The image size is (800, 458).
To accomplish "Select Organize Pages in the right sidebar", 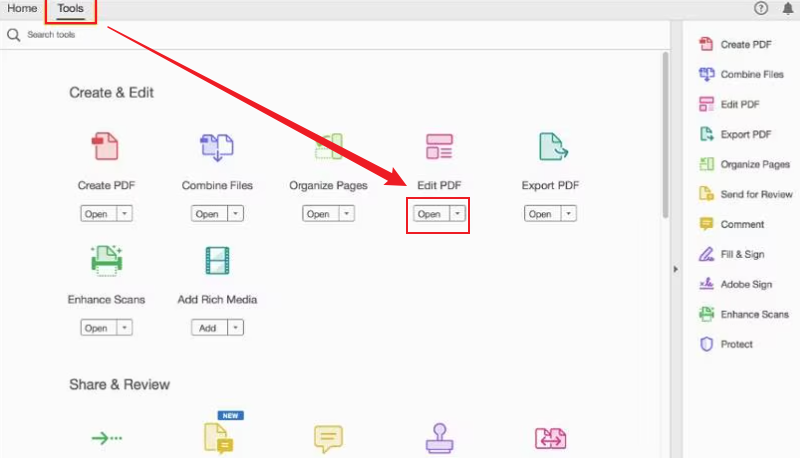I will 744,164.
